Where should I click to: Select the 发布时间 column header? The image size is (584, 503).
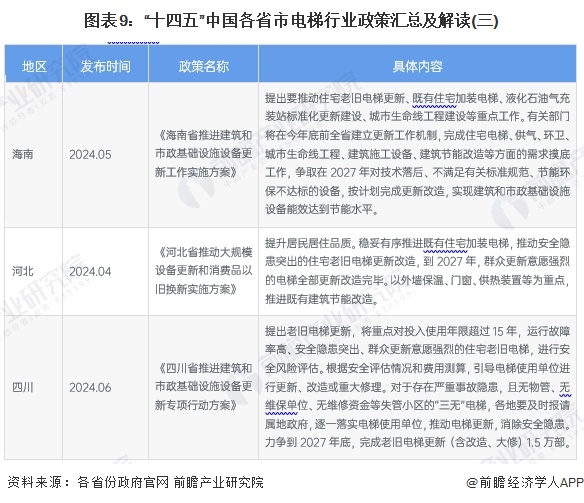(x=105, y=67)
